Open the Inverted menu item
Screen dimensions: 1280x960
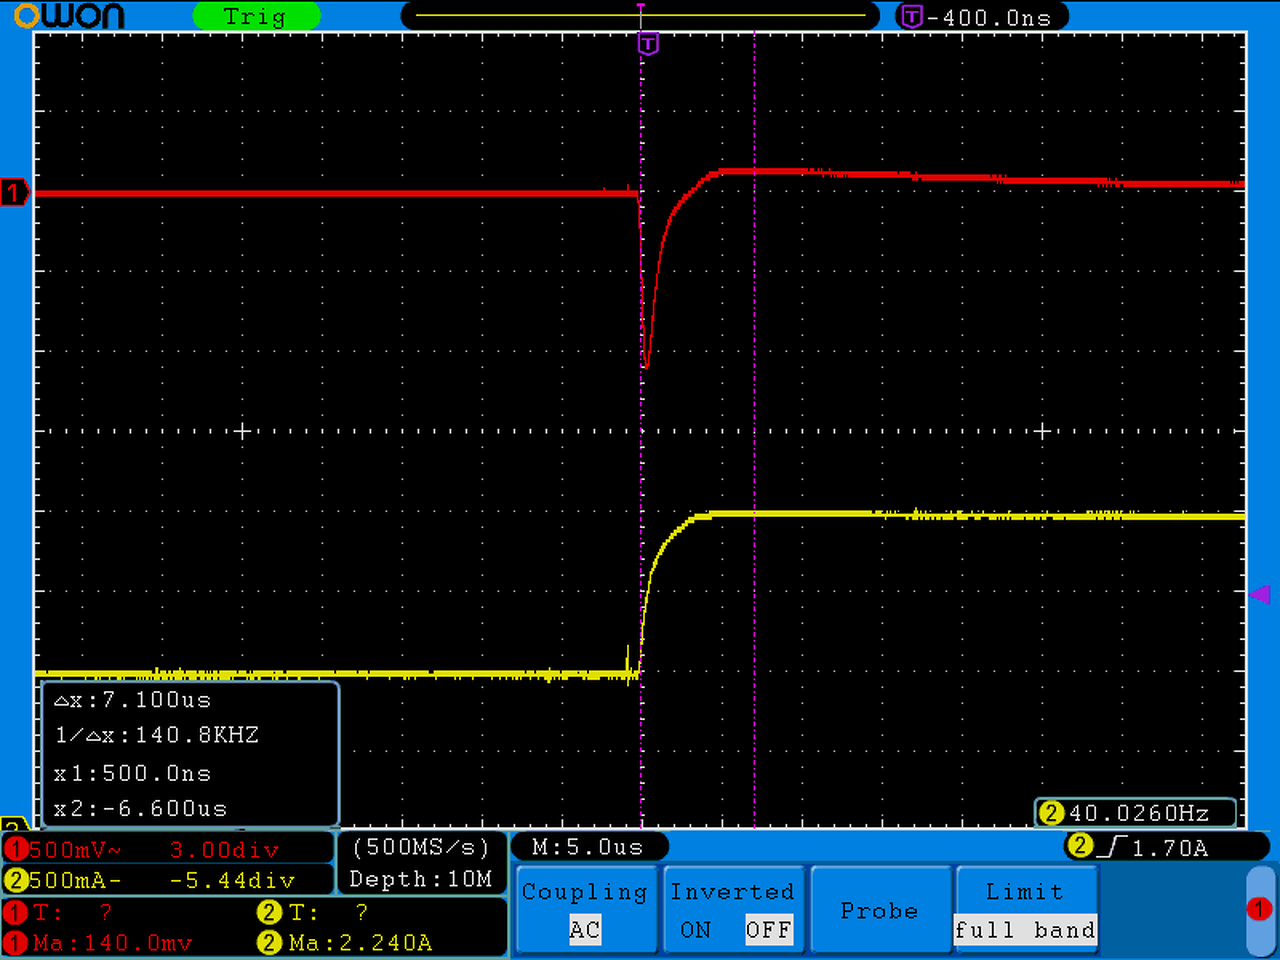pos(732,910)
